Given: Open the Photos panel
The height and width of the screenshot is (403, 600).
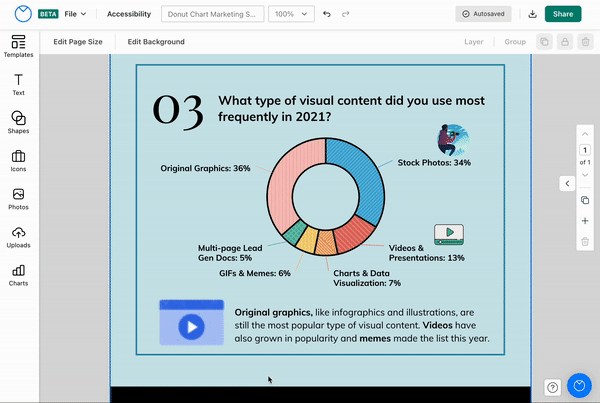Looking at the screenshot, I should click(x=18, y=198).
